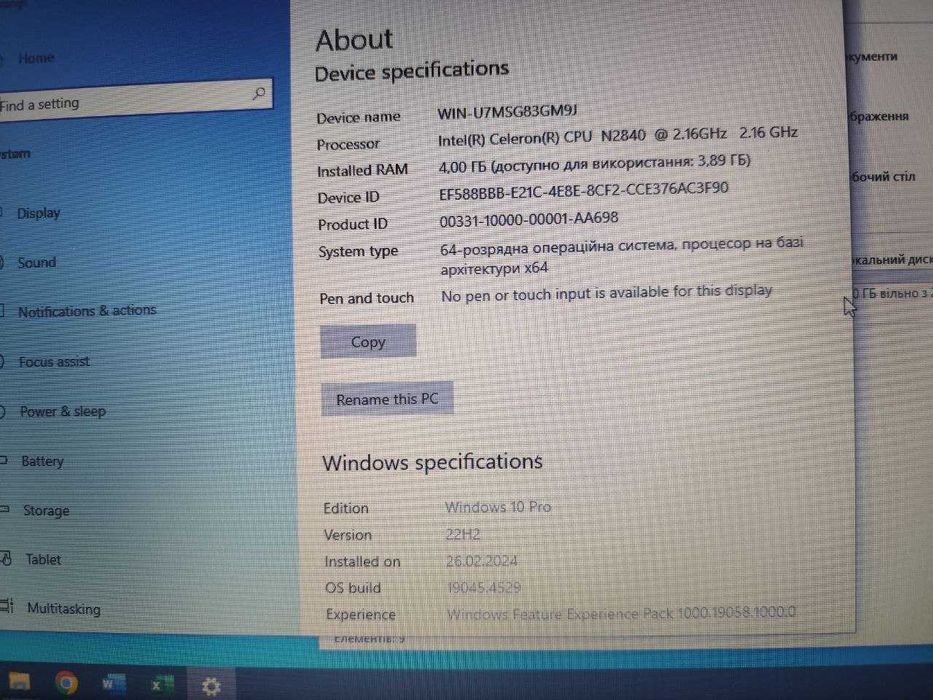933x700 pixels.
Task: Open Focus assist settings
Action: pos(54,361)
